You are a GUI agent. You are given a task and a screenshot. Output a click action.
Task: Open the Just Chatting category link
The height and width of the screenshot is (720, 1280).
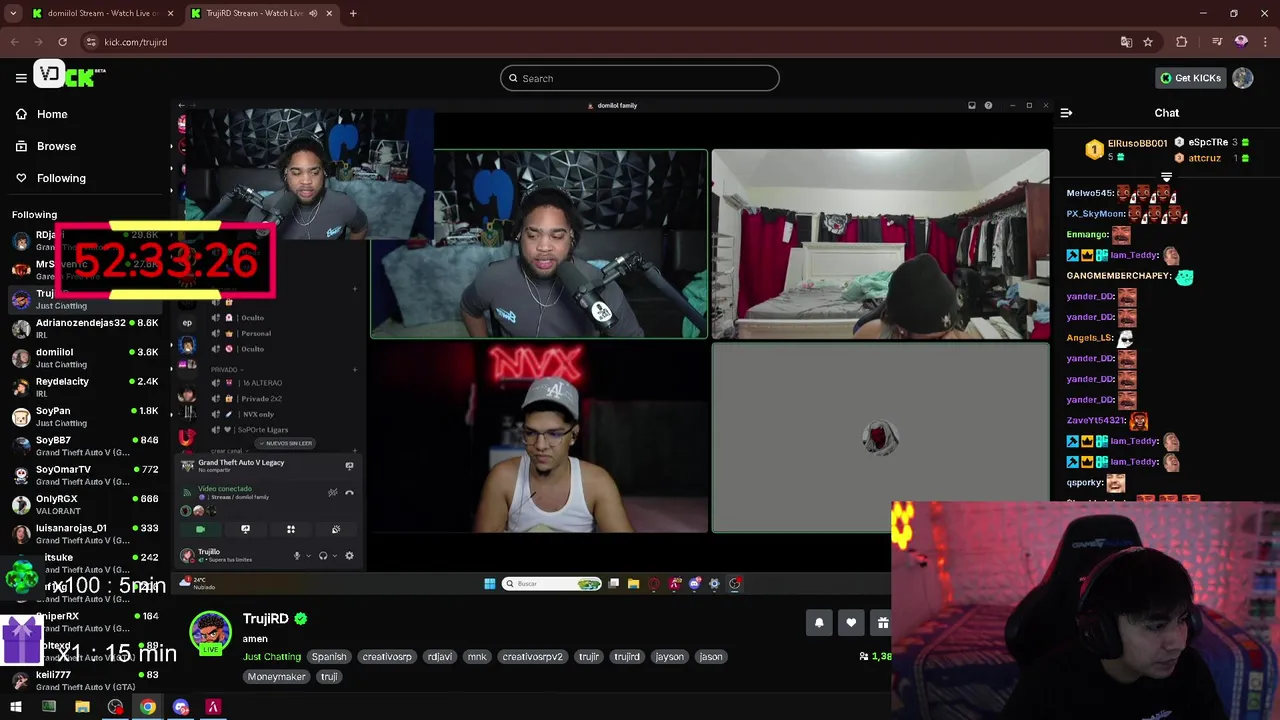point(272,657)
